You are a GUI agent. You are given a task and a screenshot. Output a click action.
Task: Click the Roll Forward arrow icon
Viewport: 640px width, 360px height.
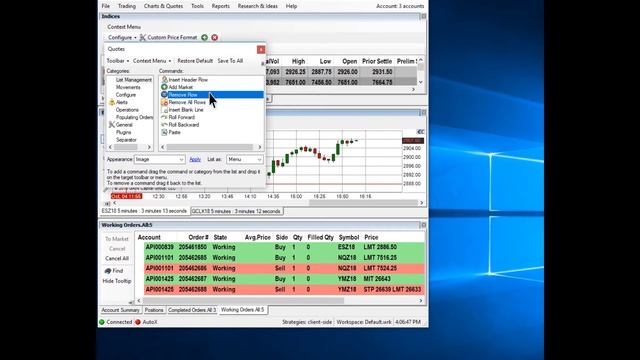164,117
